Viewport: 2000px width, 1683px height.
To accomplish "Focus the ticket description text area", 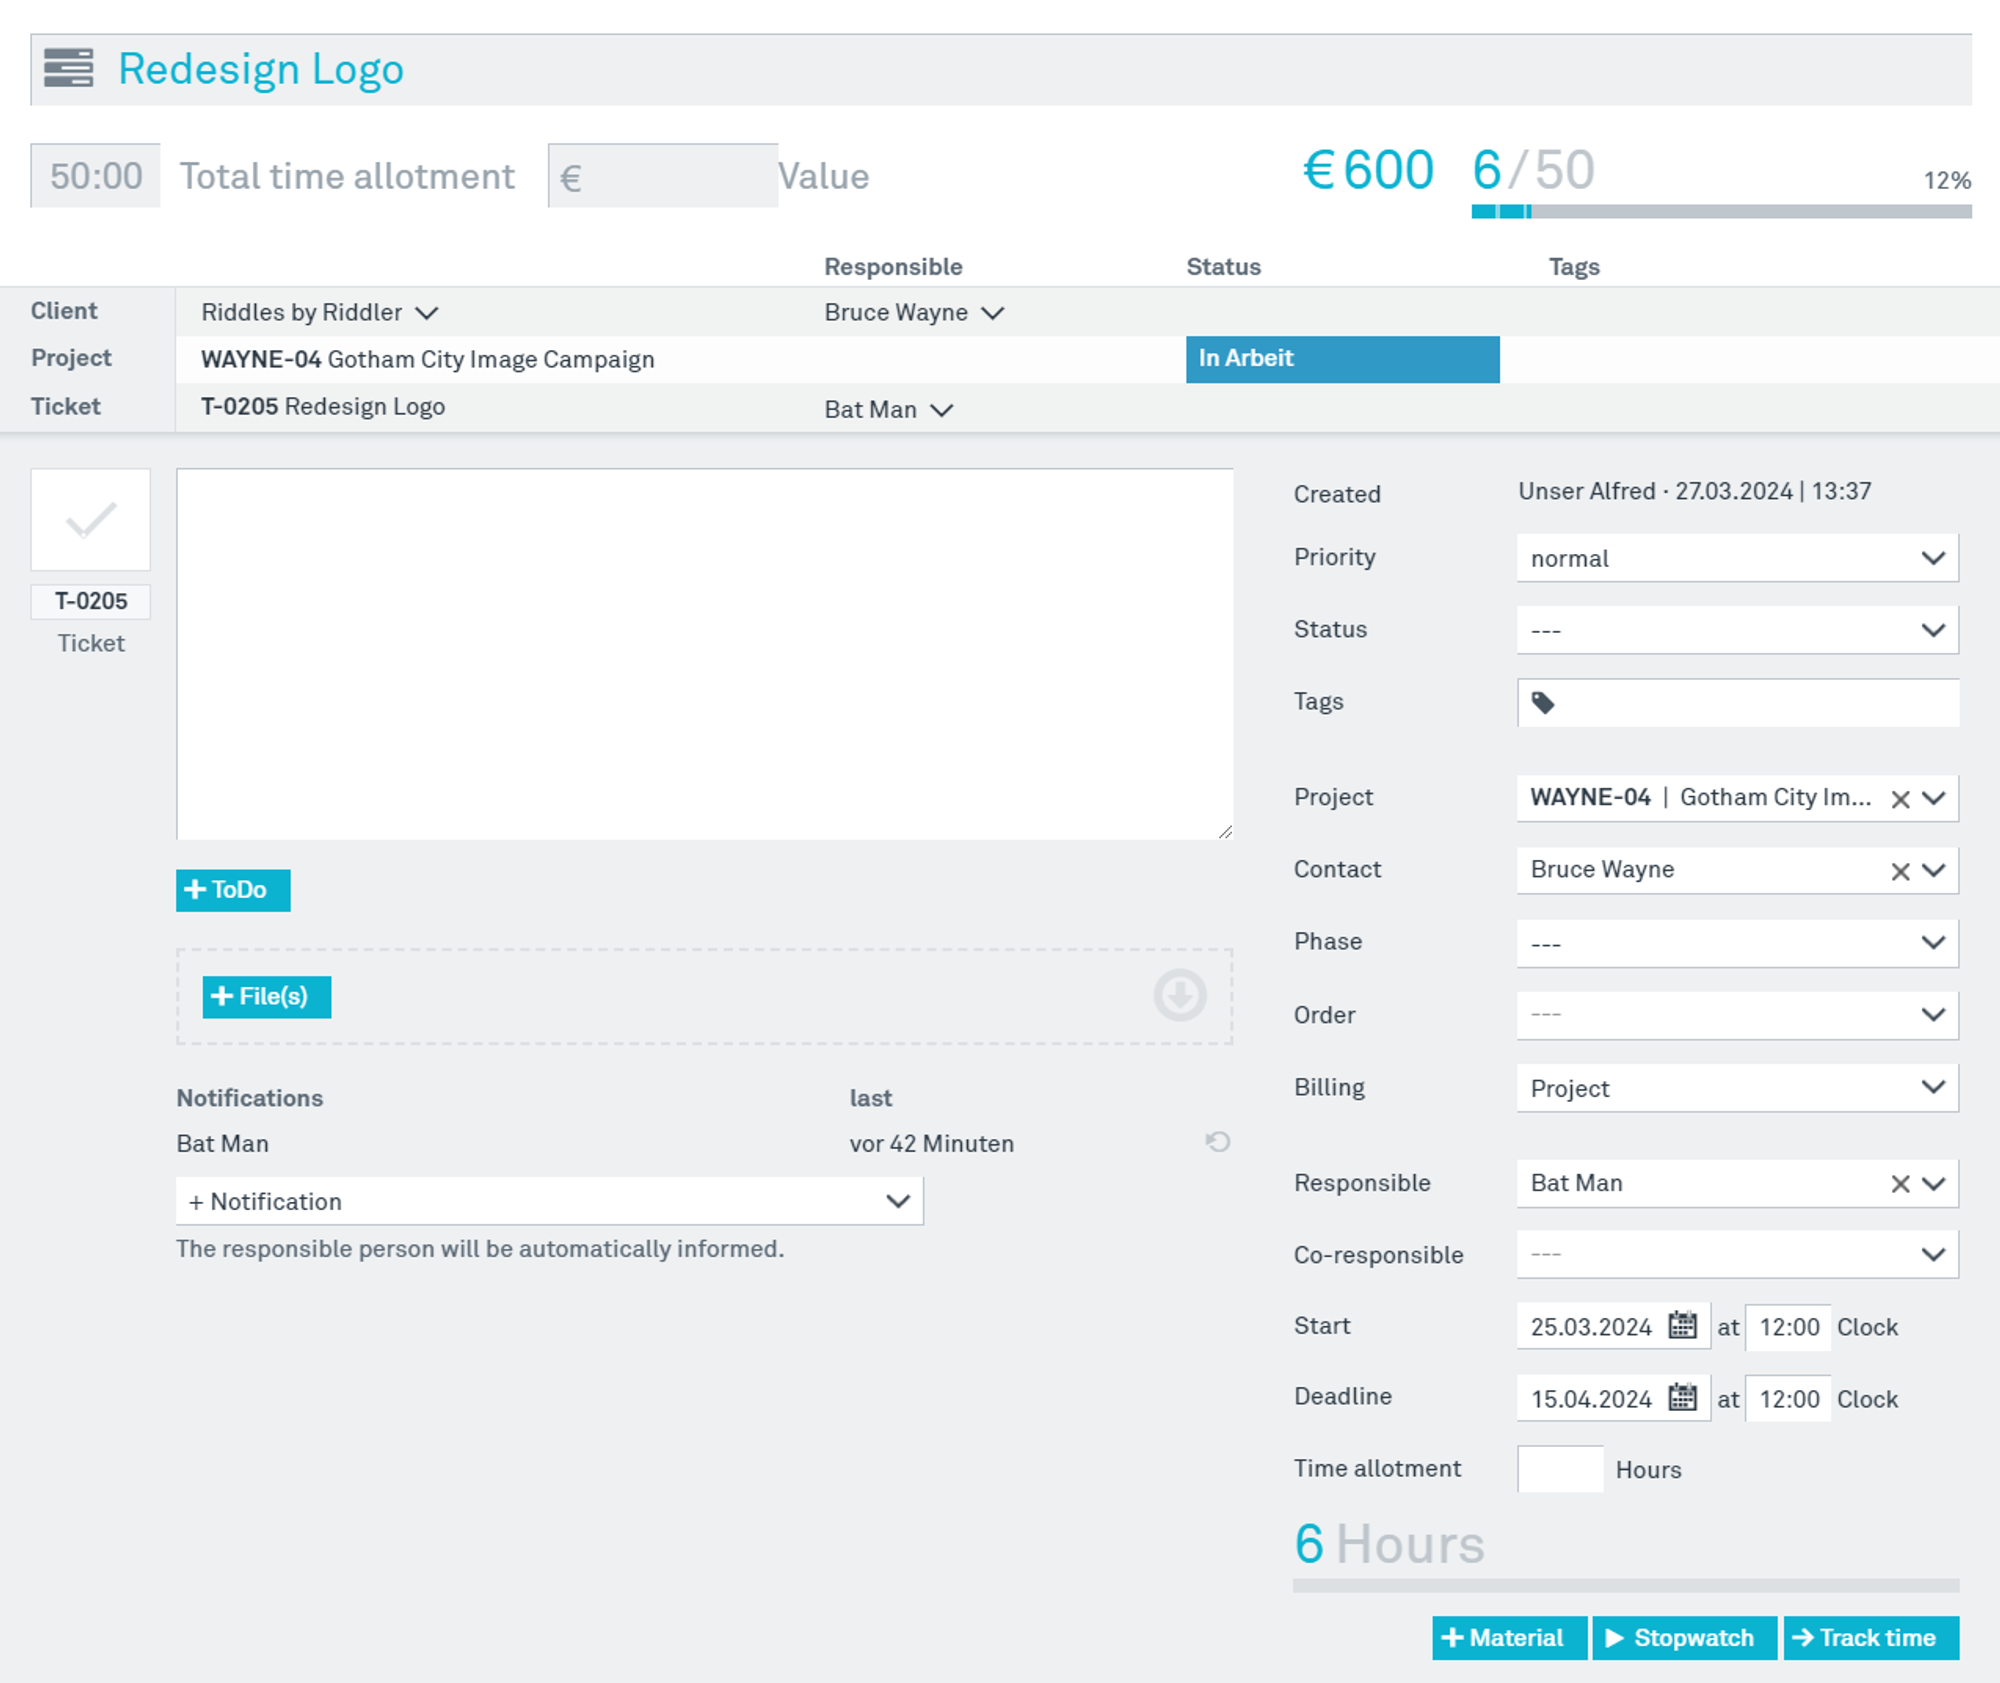I will (x=704, y=654).
